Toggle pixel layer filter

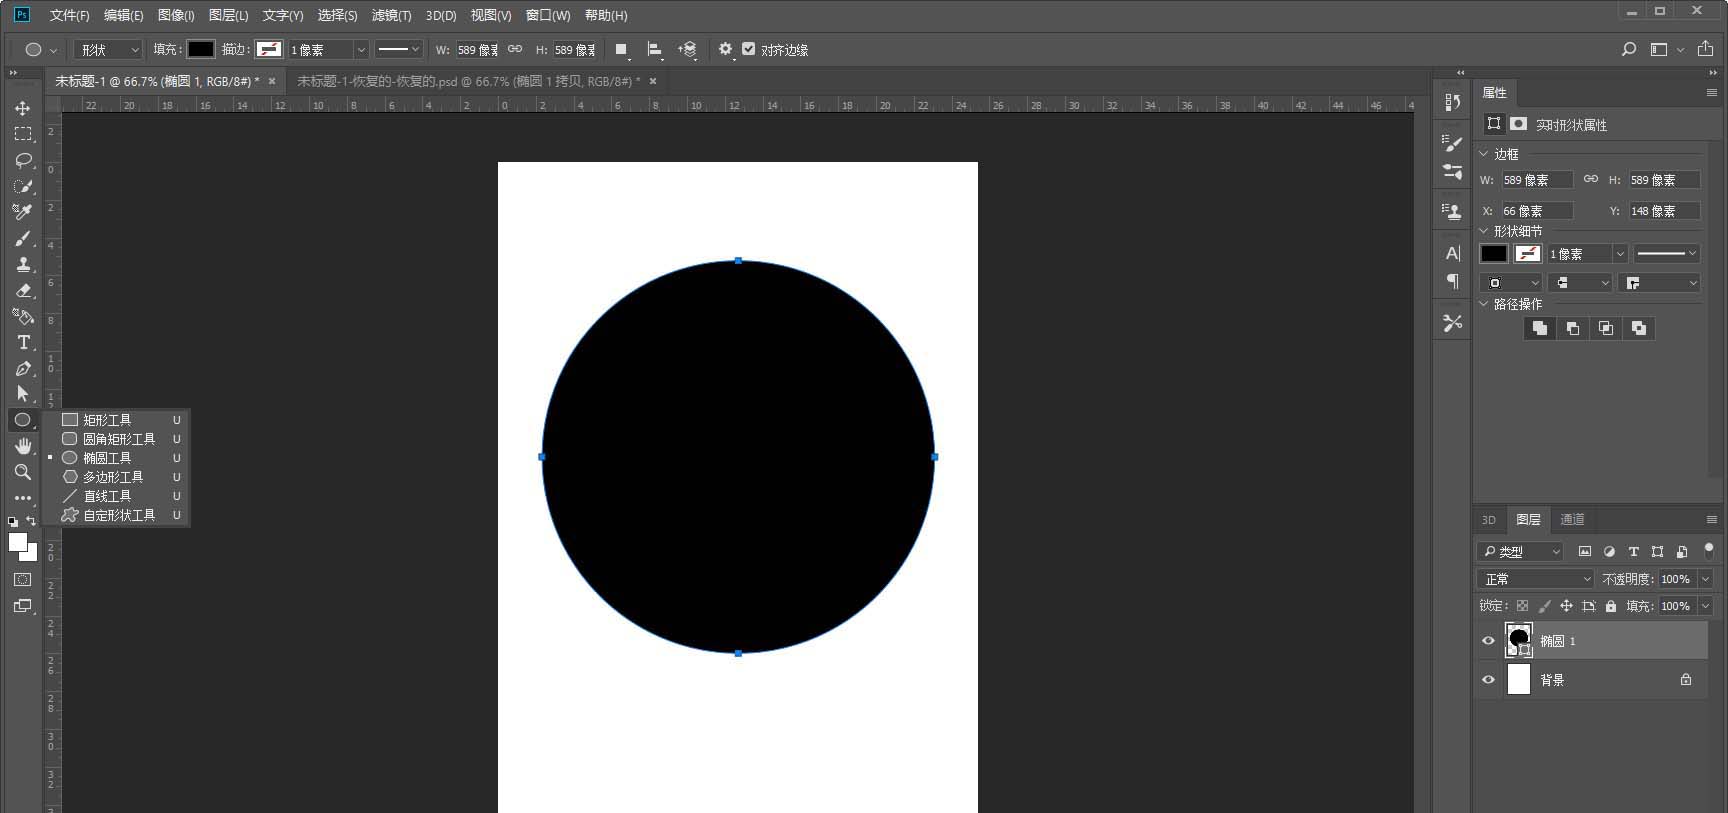[x=1585, y=551]
